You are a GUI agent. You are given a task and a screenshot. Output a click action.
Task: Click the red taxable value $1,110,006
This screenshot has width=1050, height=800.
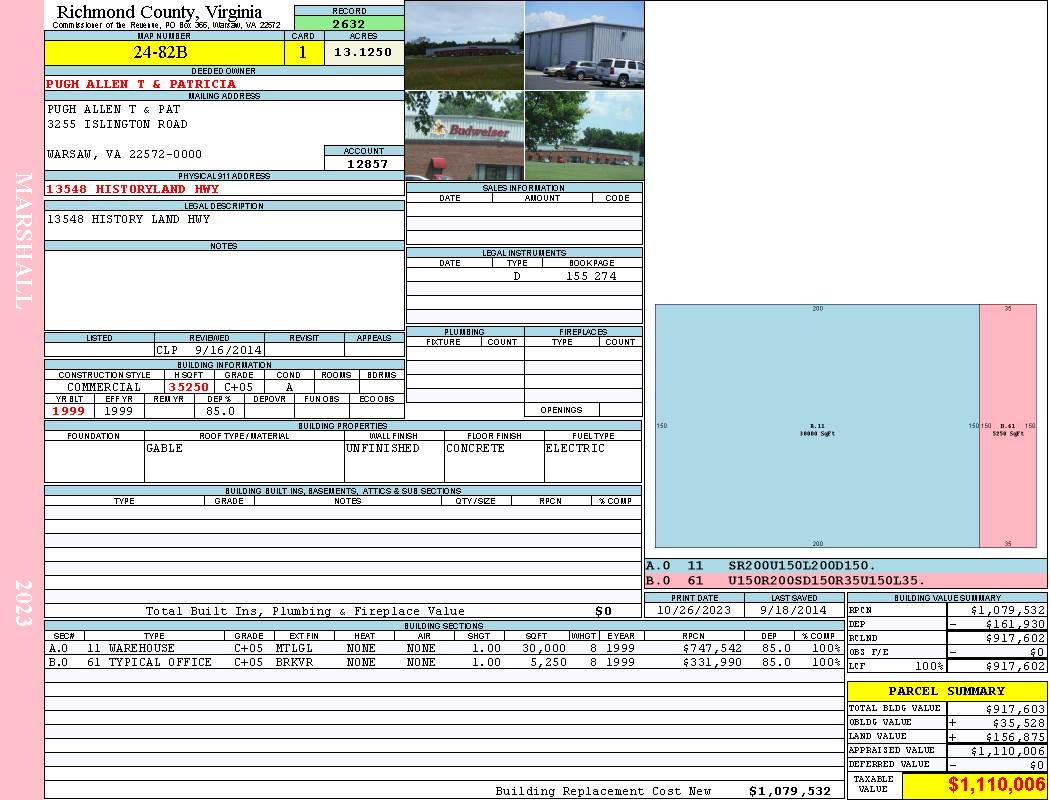click(974, 786)
